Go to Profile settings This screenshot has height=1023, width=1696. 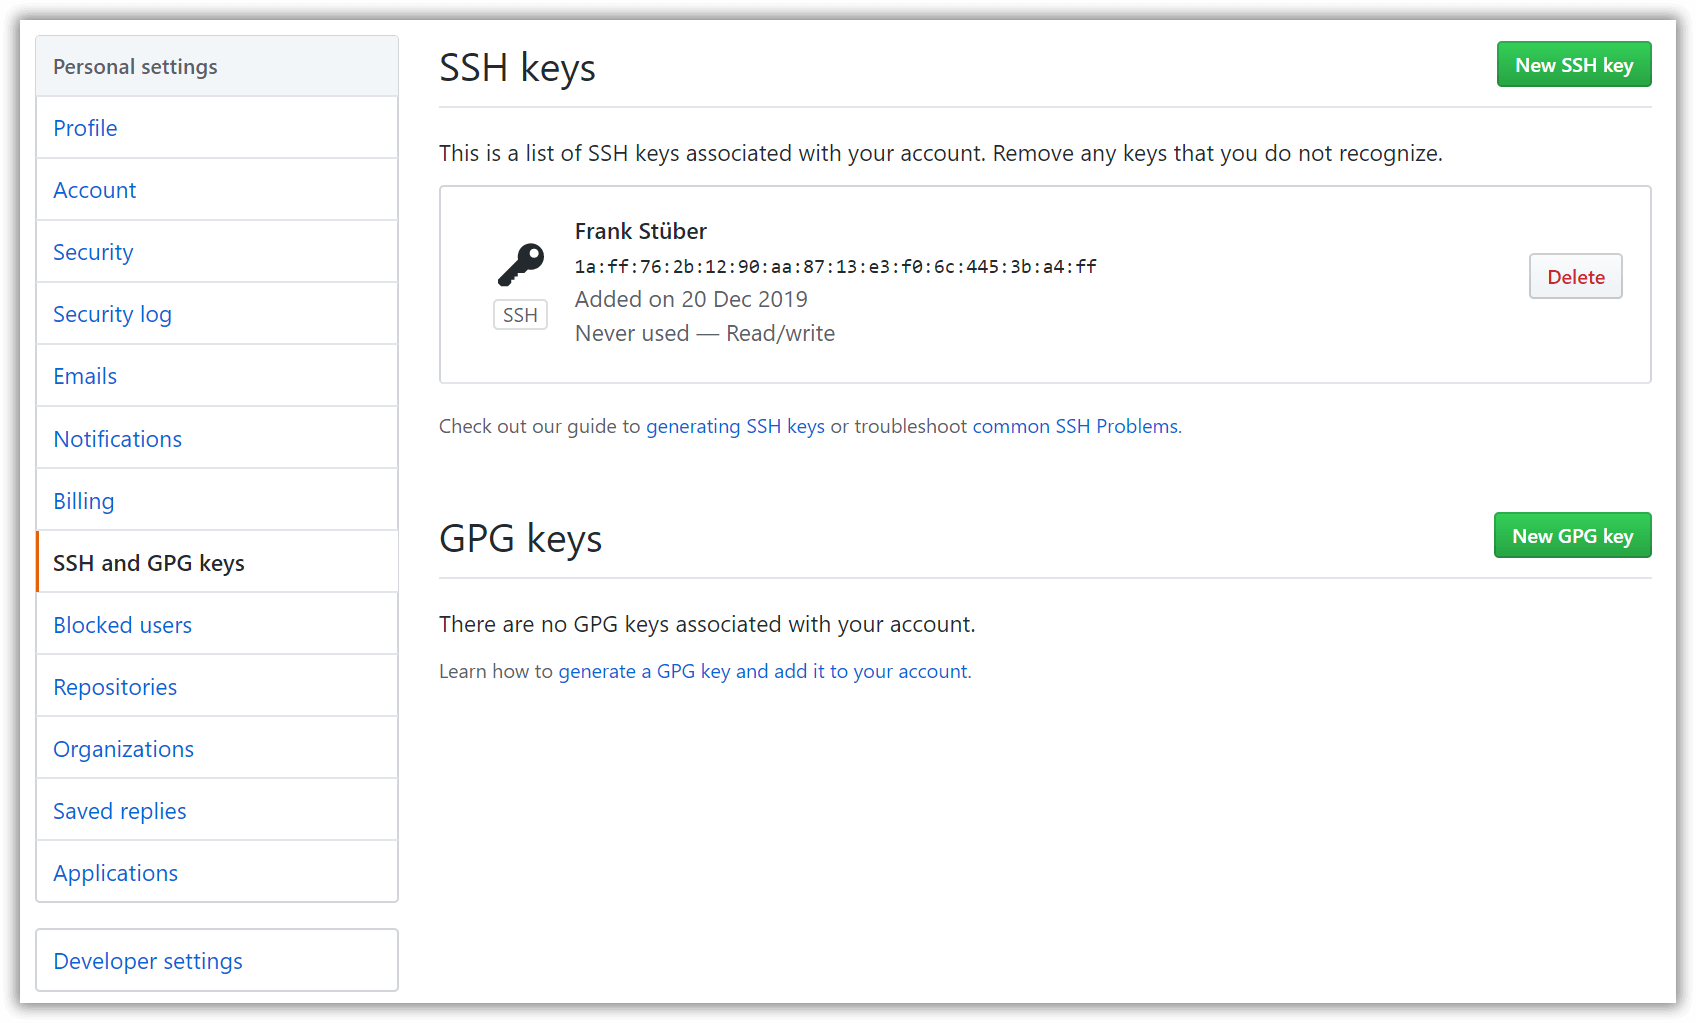(85, 128)
